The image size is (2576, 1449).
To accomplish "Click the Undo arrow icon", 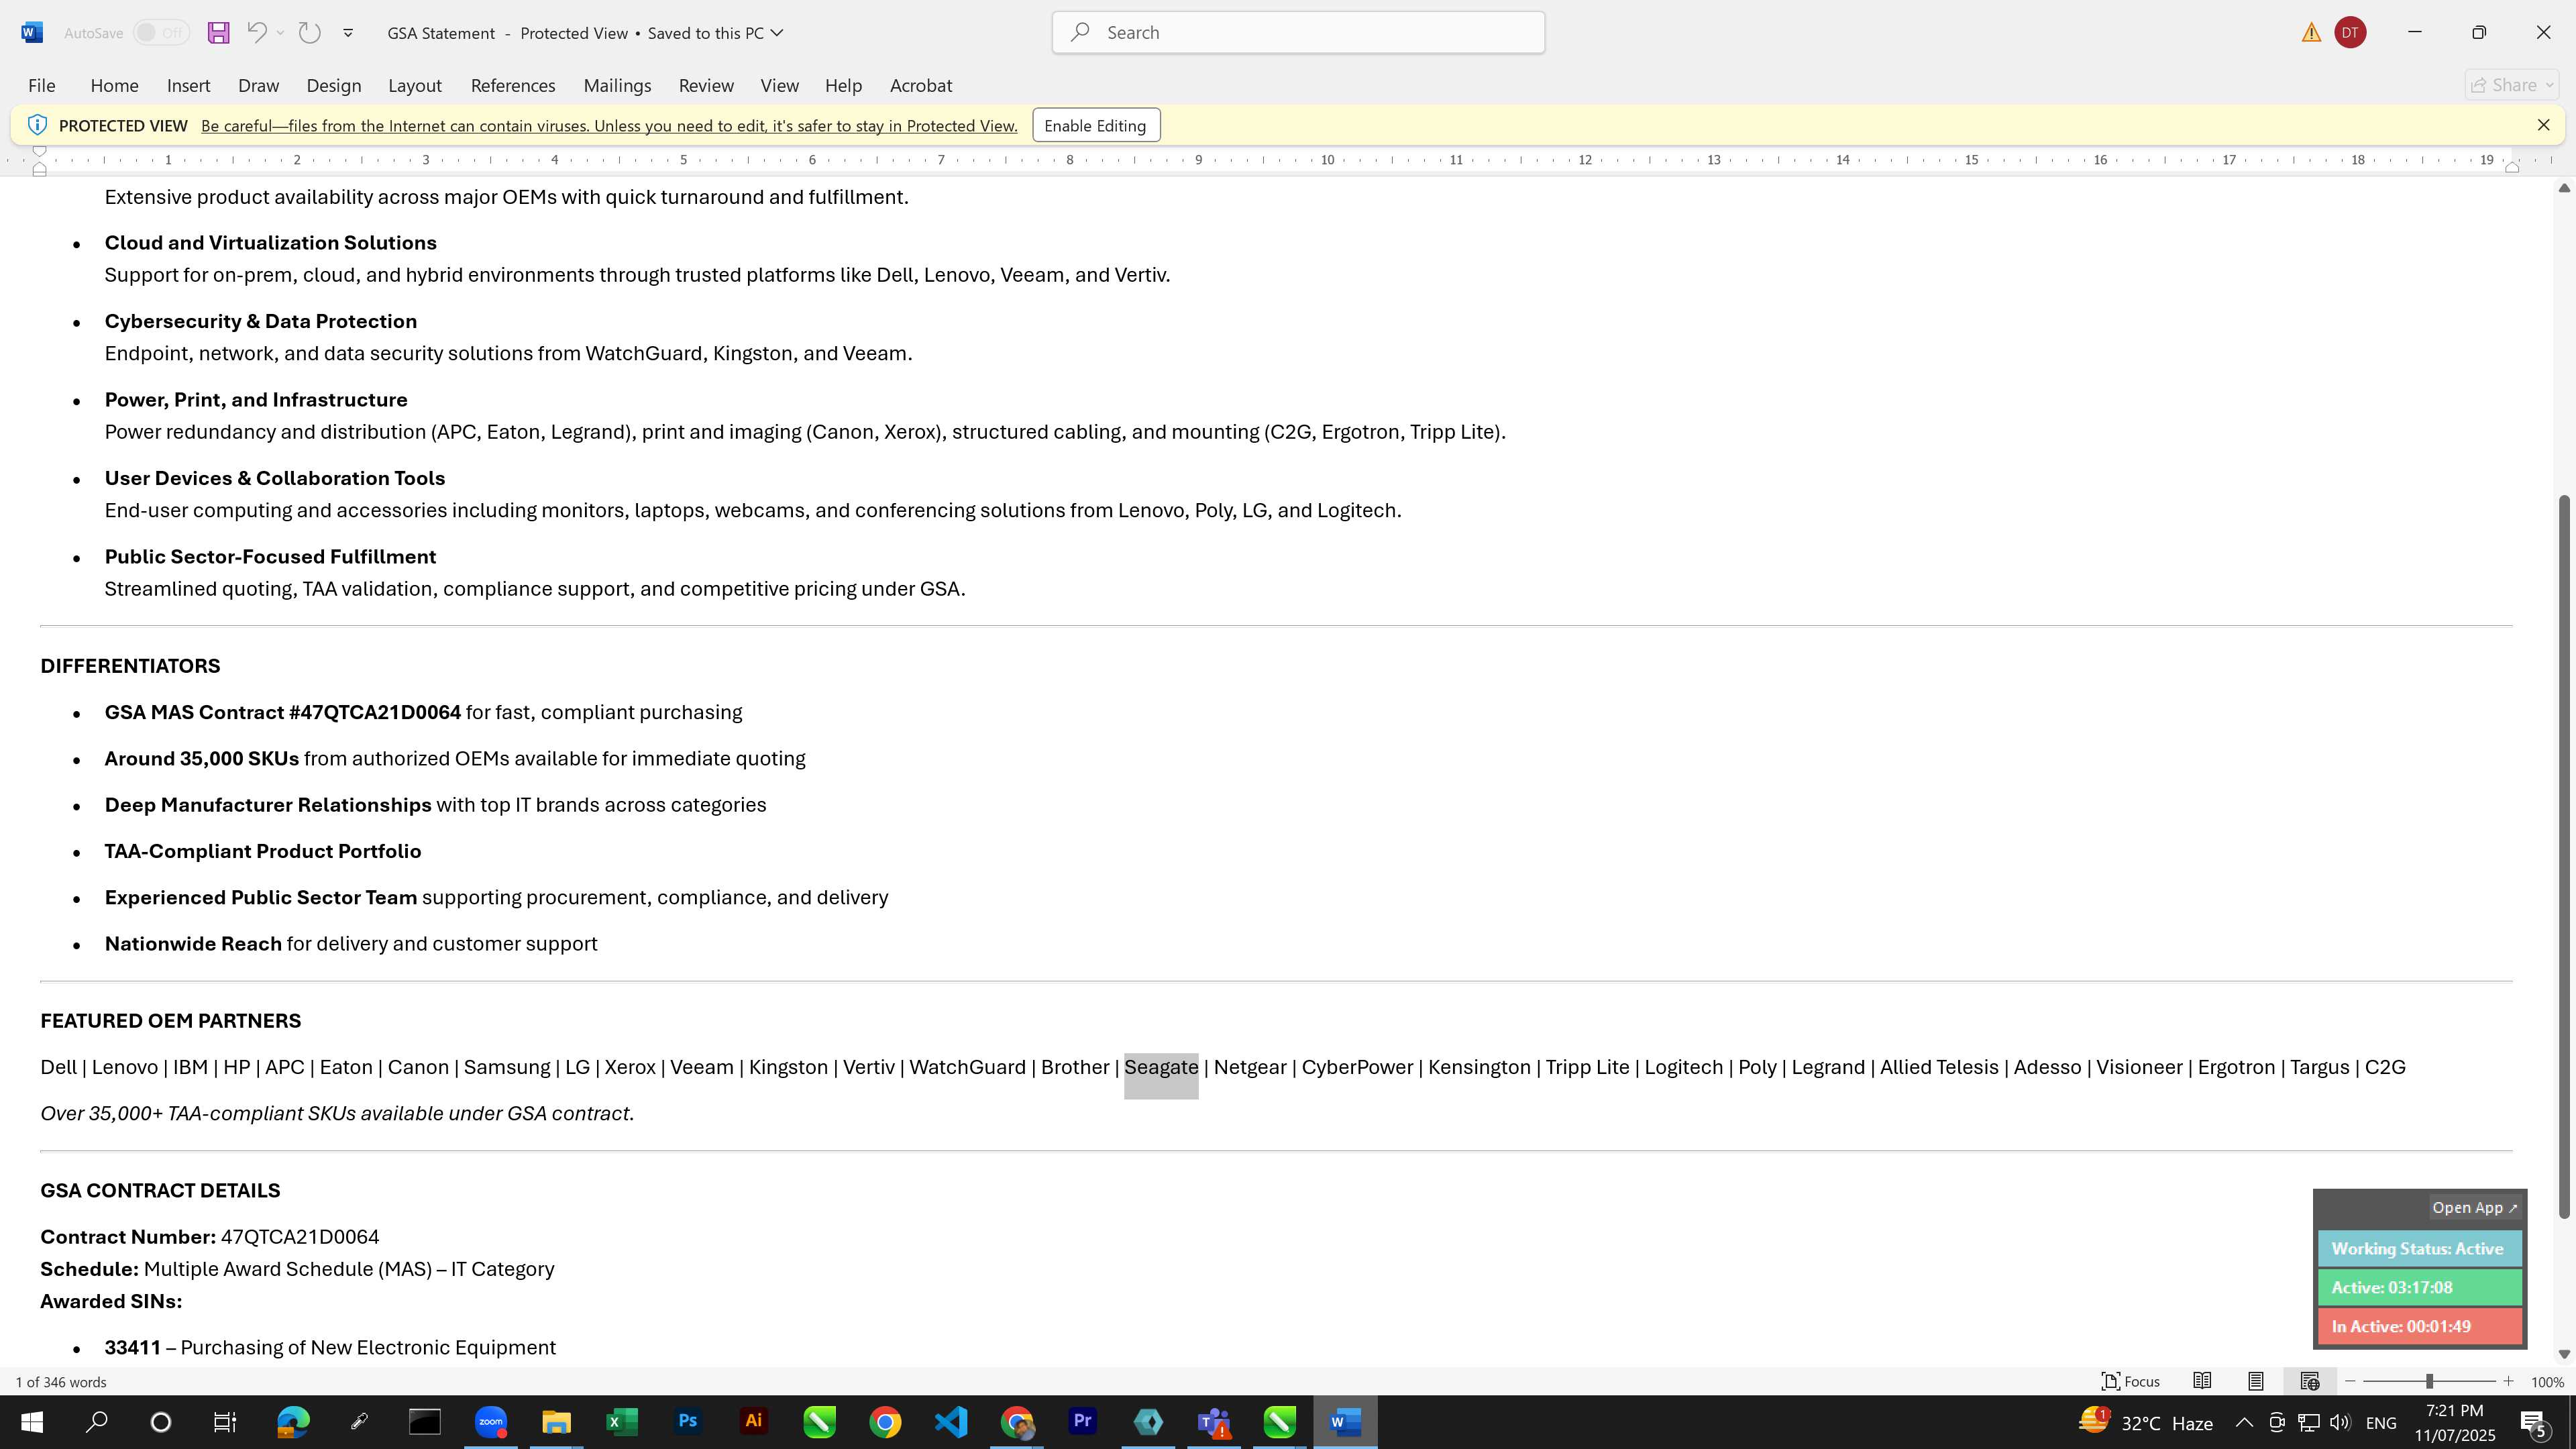I will coord(256,32).
